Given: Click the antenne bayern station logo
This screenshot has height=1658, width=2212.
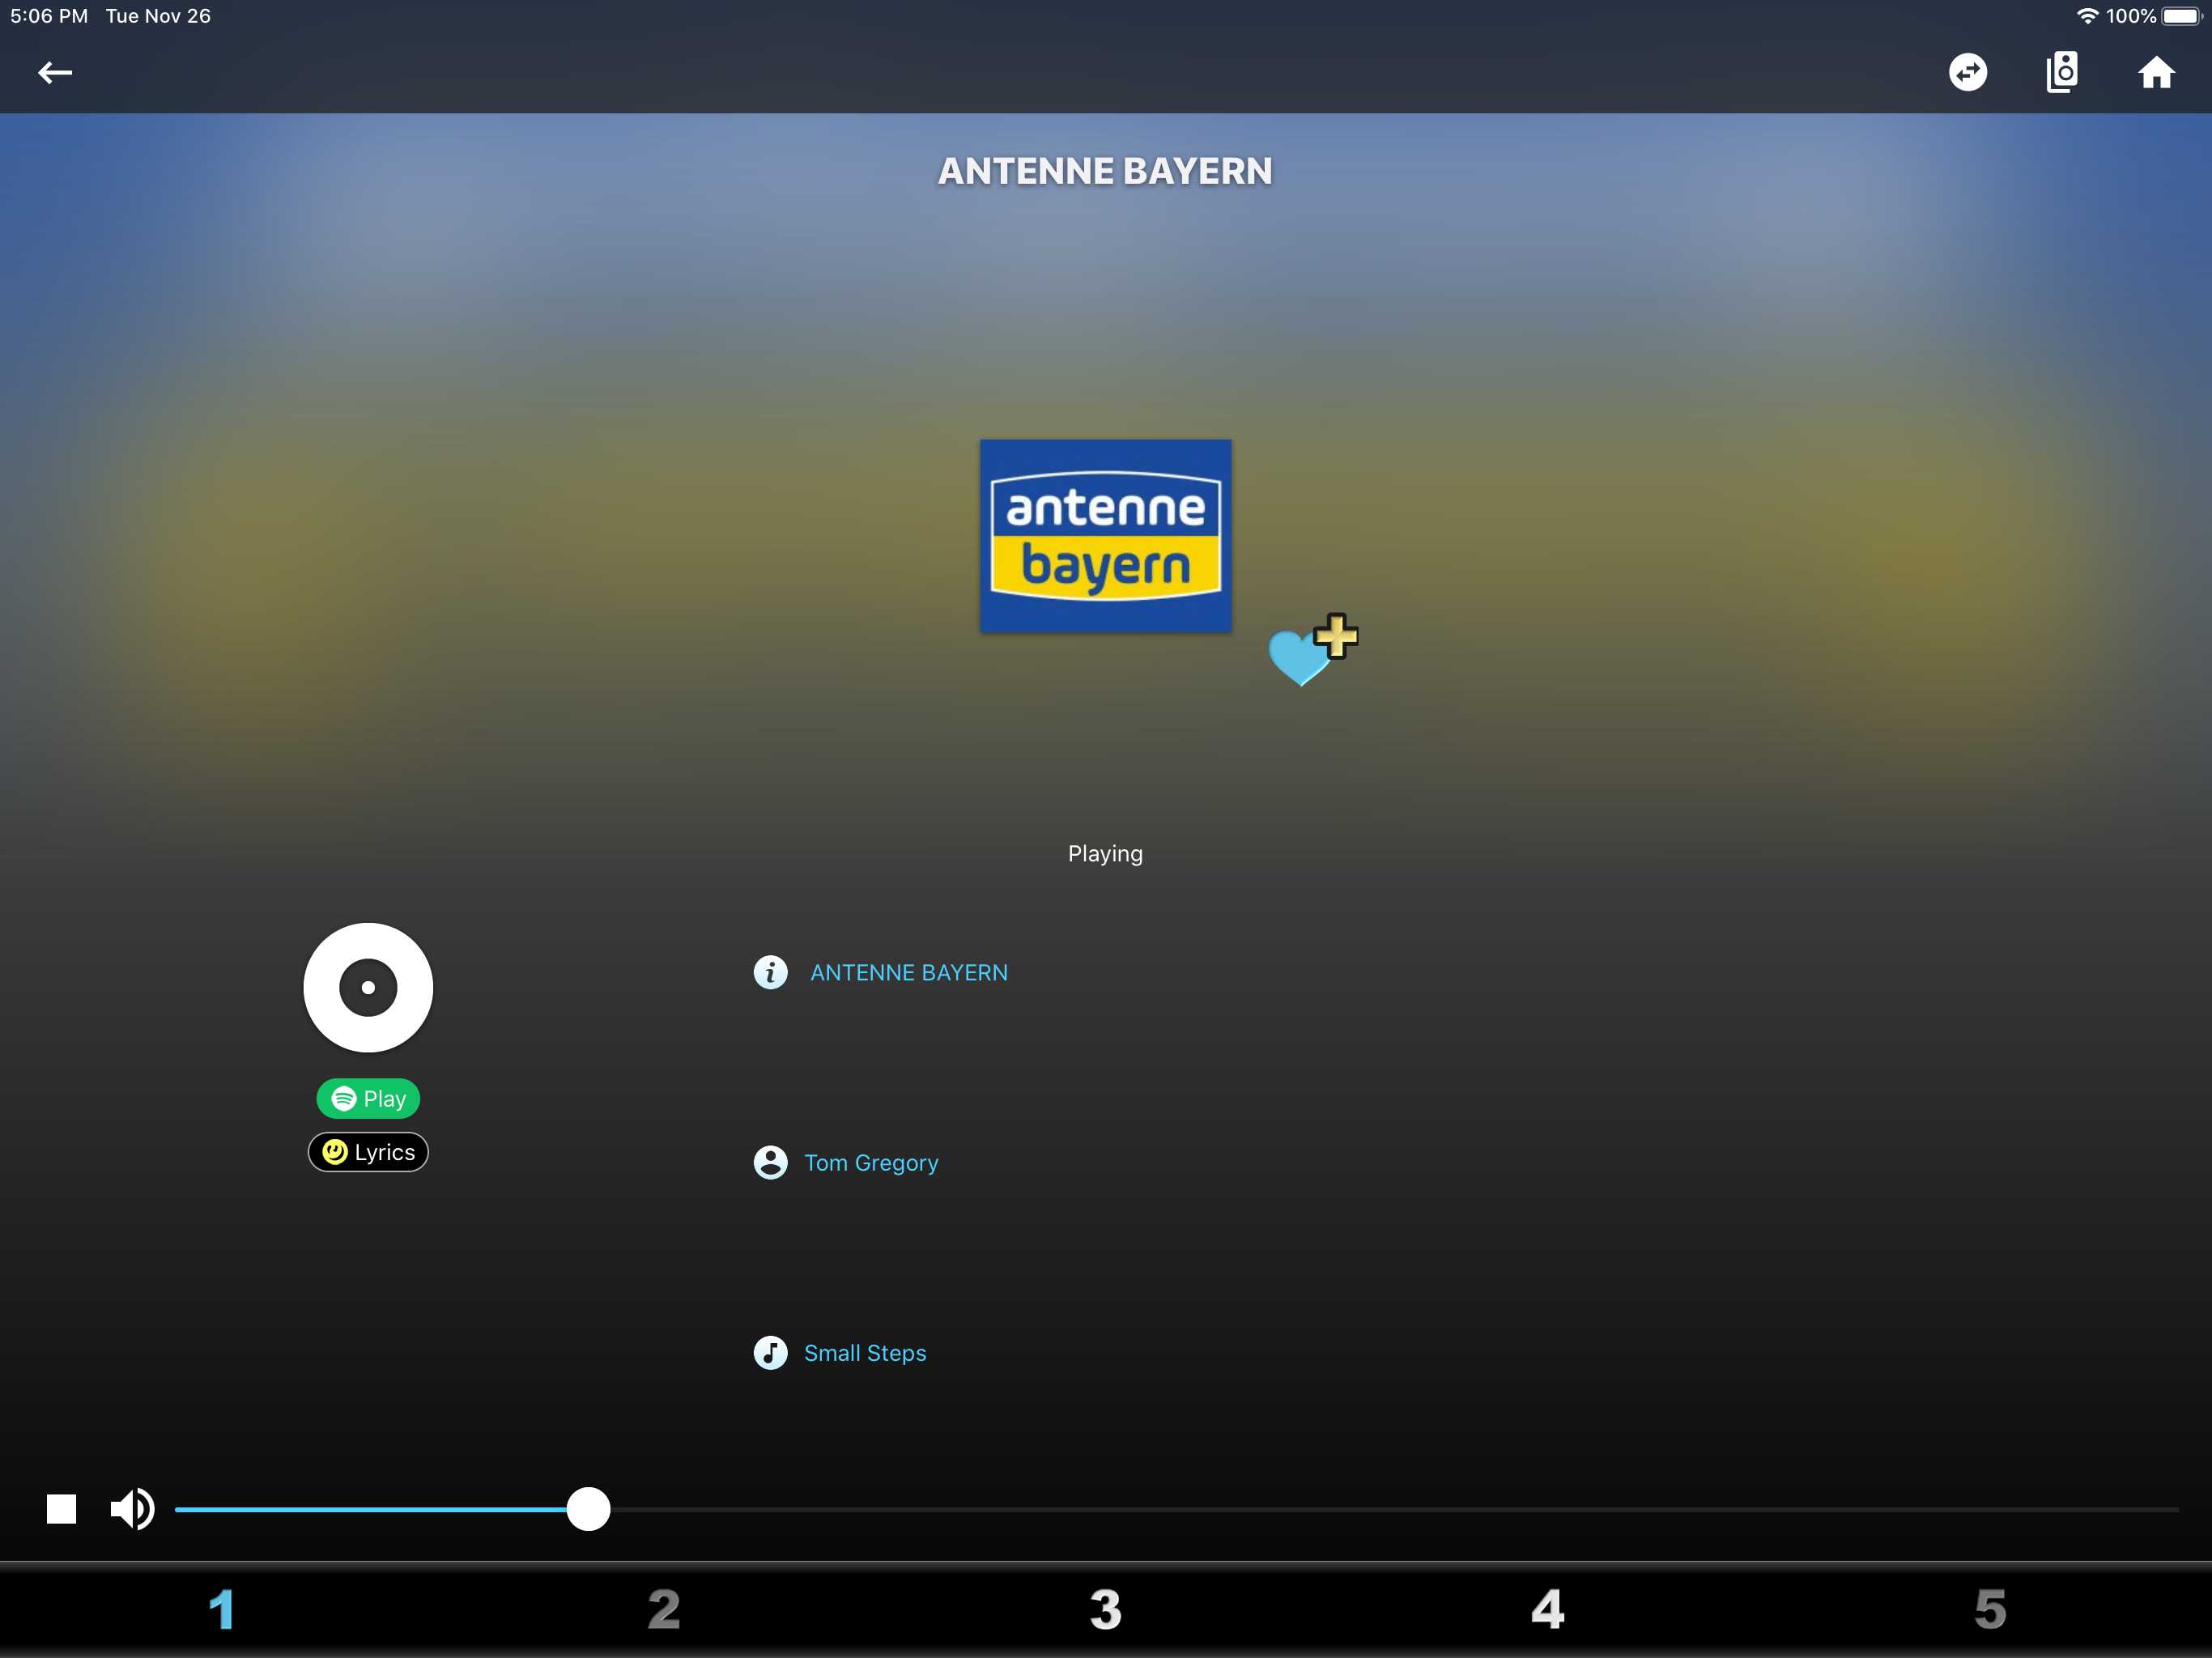Looking at the screenshot, I should pos(1105,535).
